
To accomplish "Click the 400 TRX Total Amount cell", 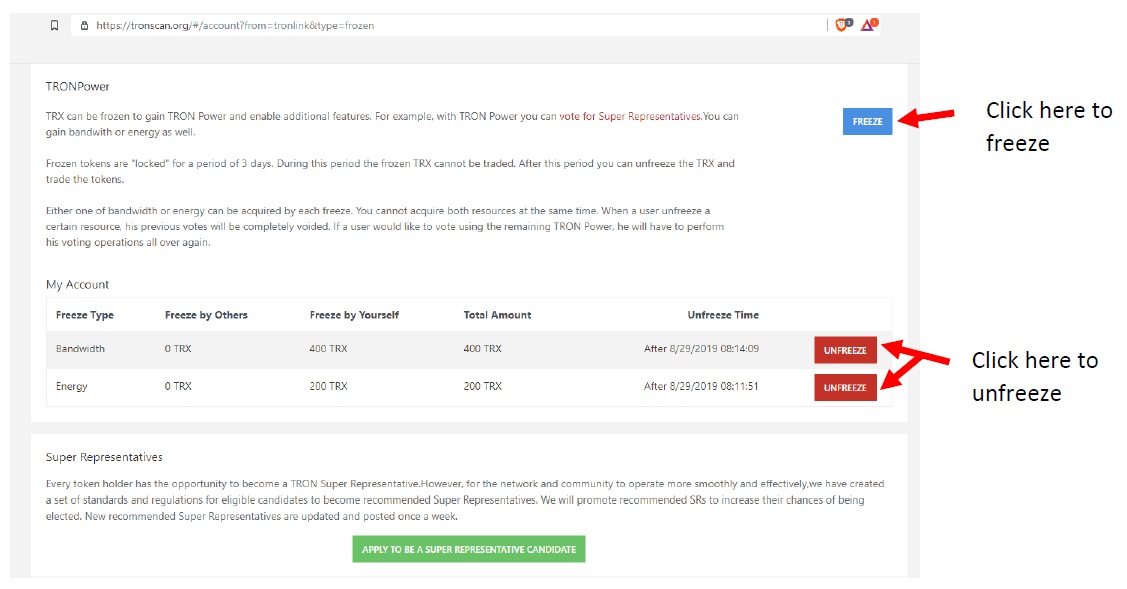I will tap(482, 349).
